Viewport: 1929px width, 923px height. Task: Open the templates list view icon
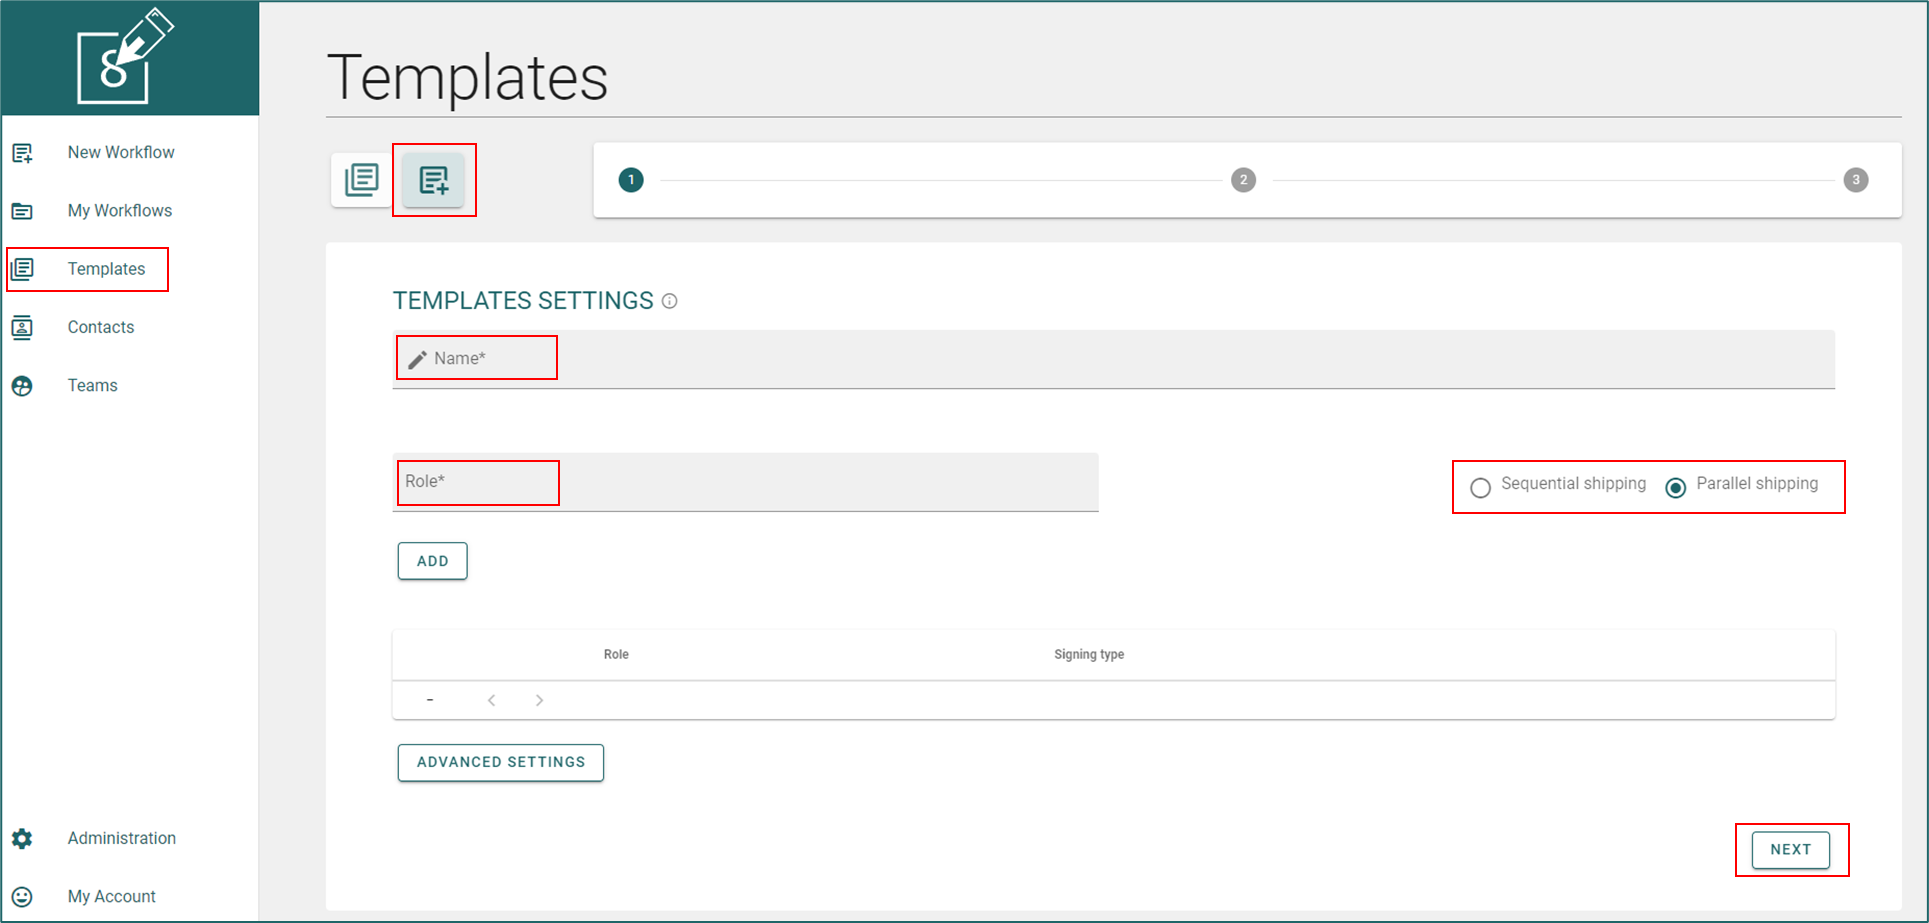tap(362, 180)
